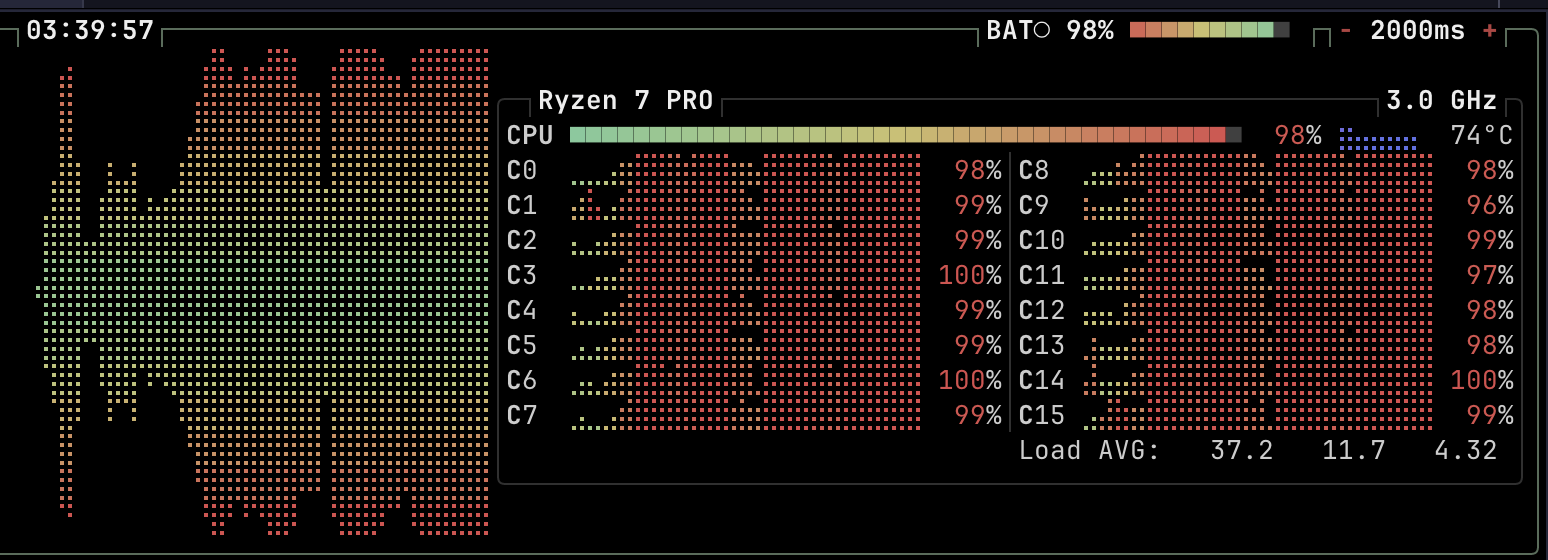Click the C11 core usage graph

1258,275
